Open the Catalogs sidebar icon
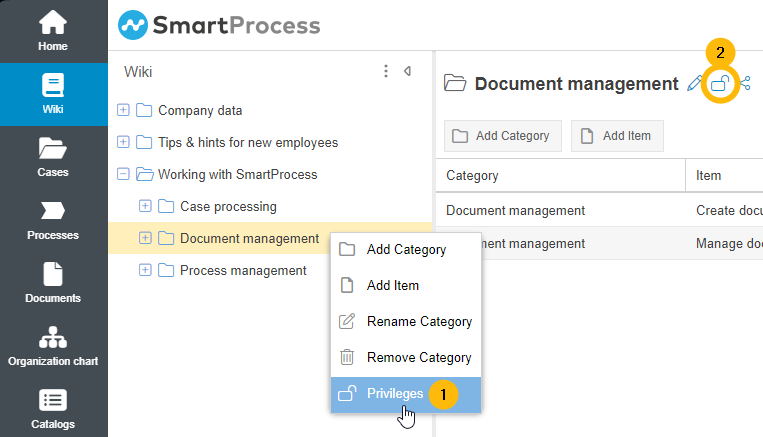Image resolution: width=763 pixels, height=437 pixels. click(53, 408)
